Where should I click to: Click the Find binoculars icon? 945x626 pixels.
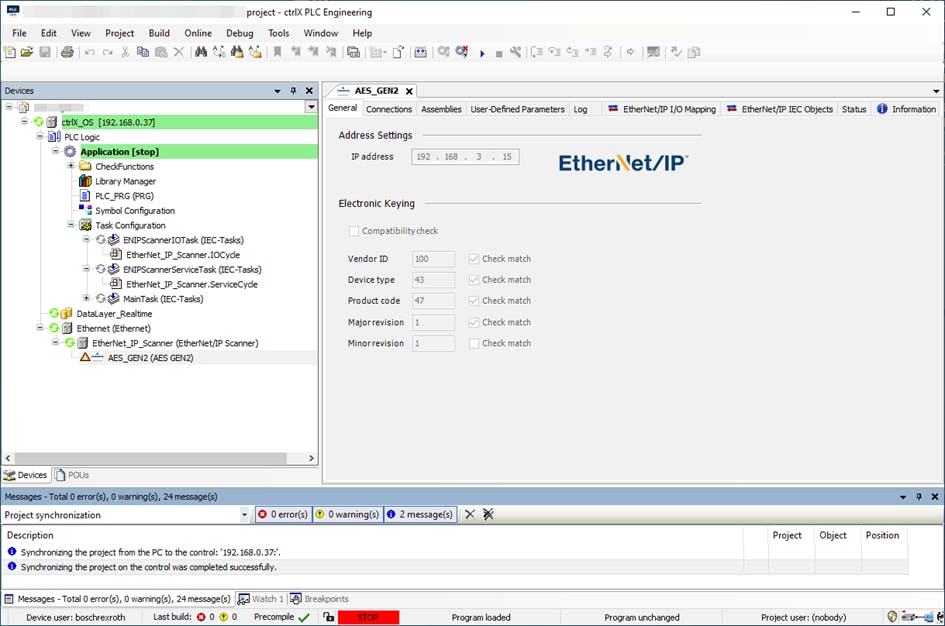coord(201,52)
